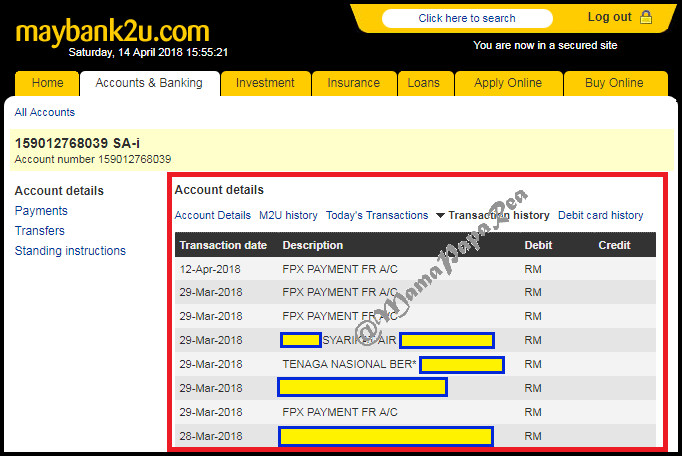Open the Apply Online tab
Screen dimensions: 682x456
click(508, 83)
